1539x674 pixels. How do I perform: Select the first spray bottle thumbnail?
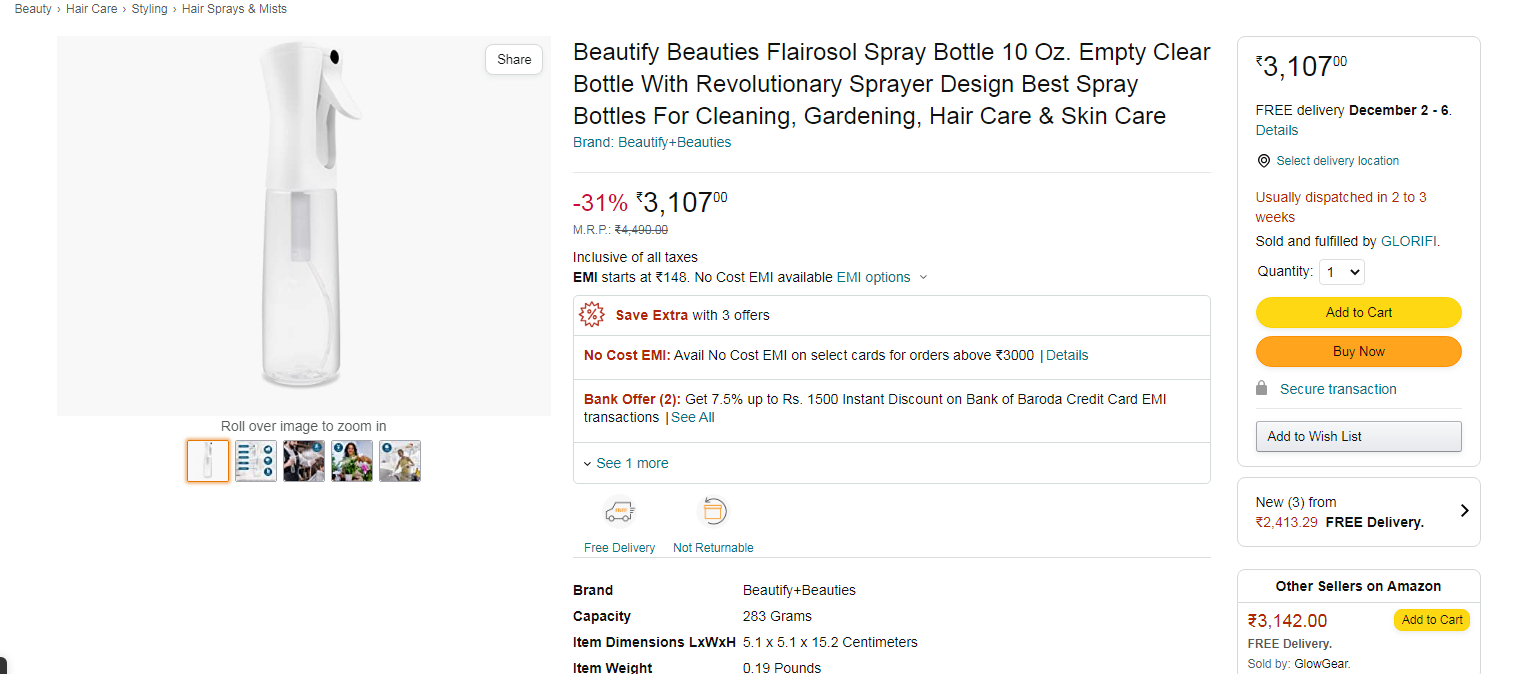click(208, 461)
